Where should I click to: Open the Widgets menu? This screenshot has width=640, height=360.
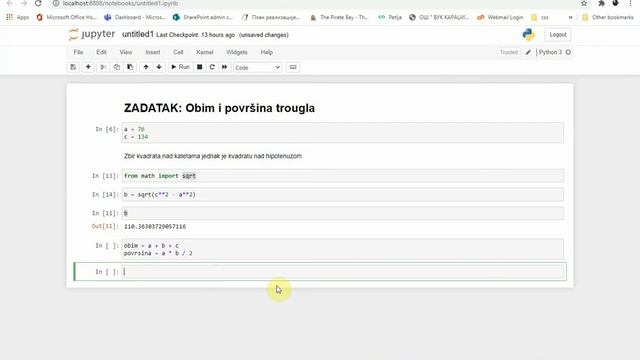click(x=237, y=52)
